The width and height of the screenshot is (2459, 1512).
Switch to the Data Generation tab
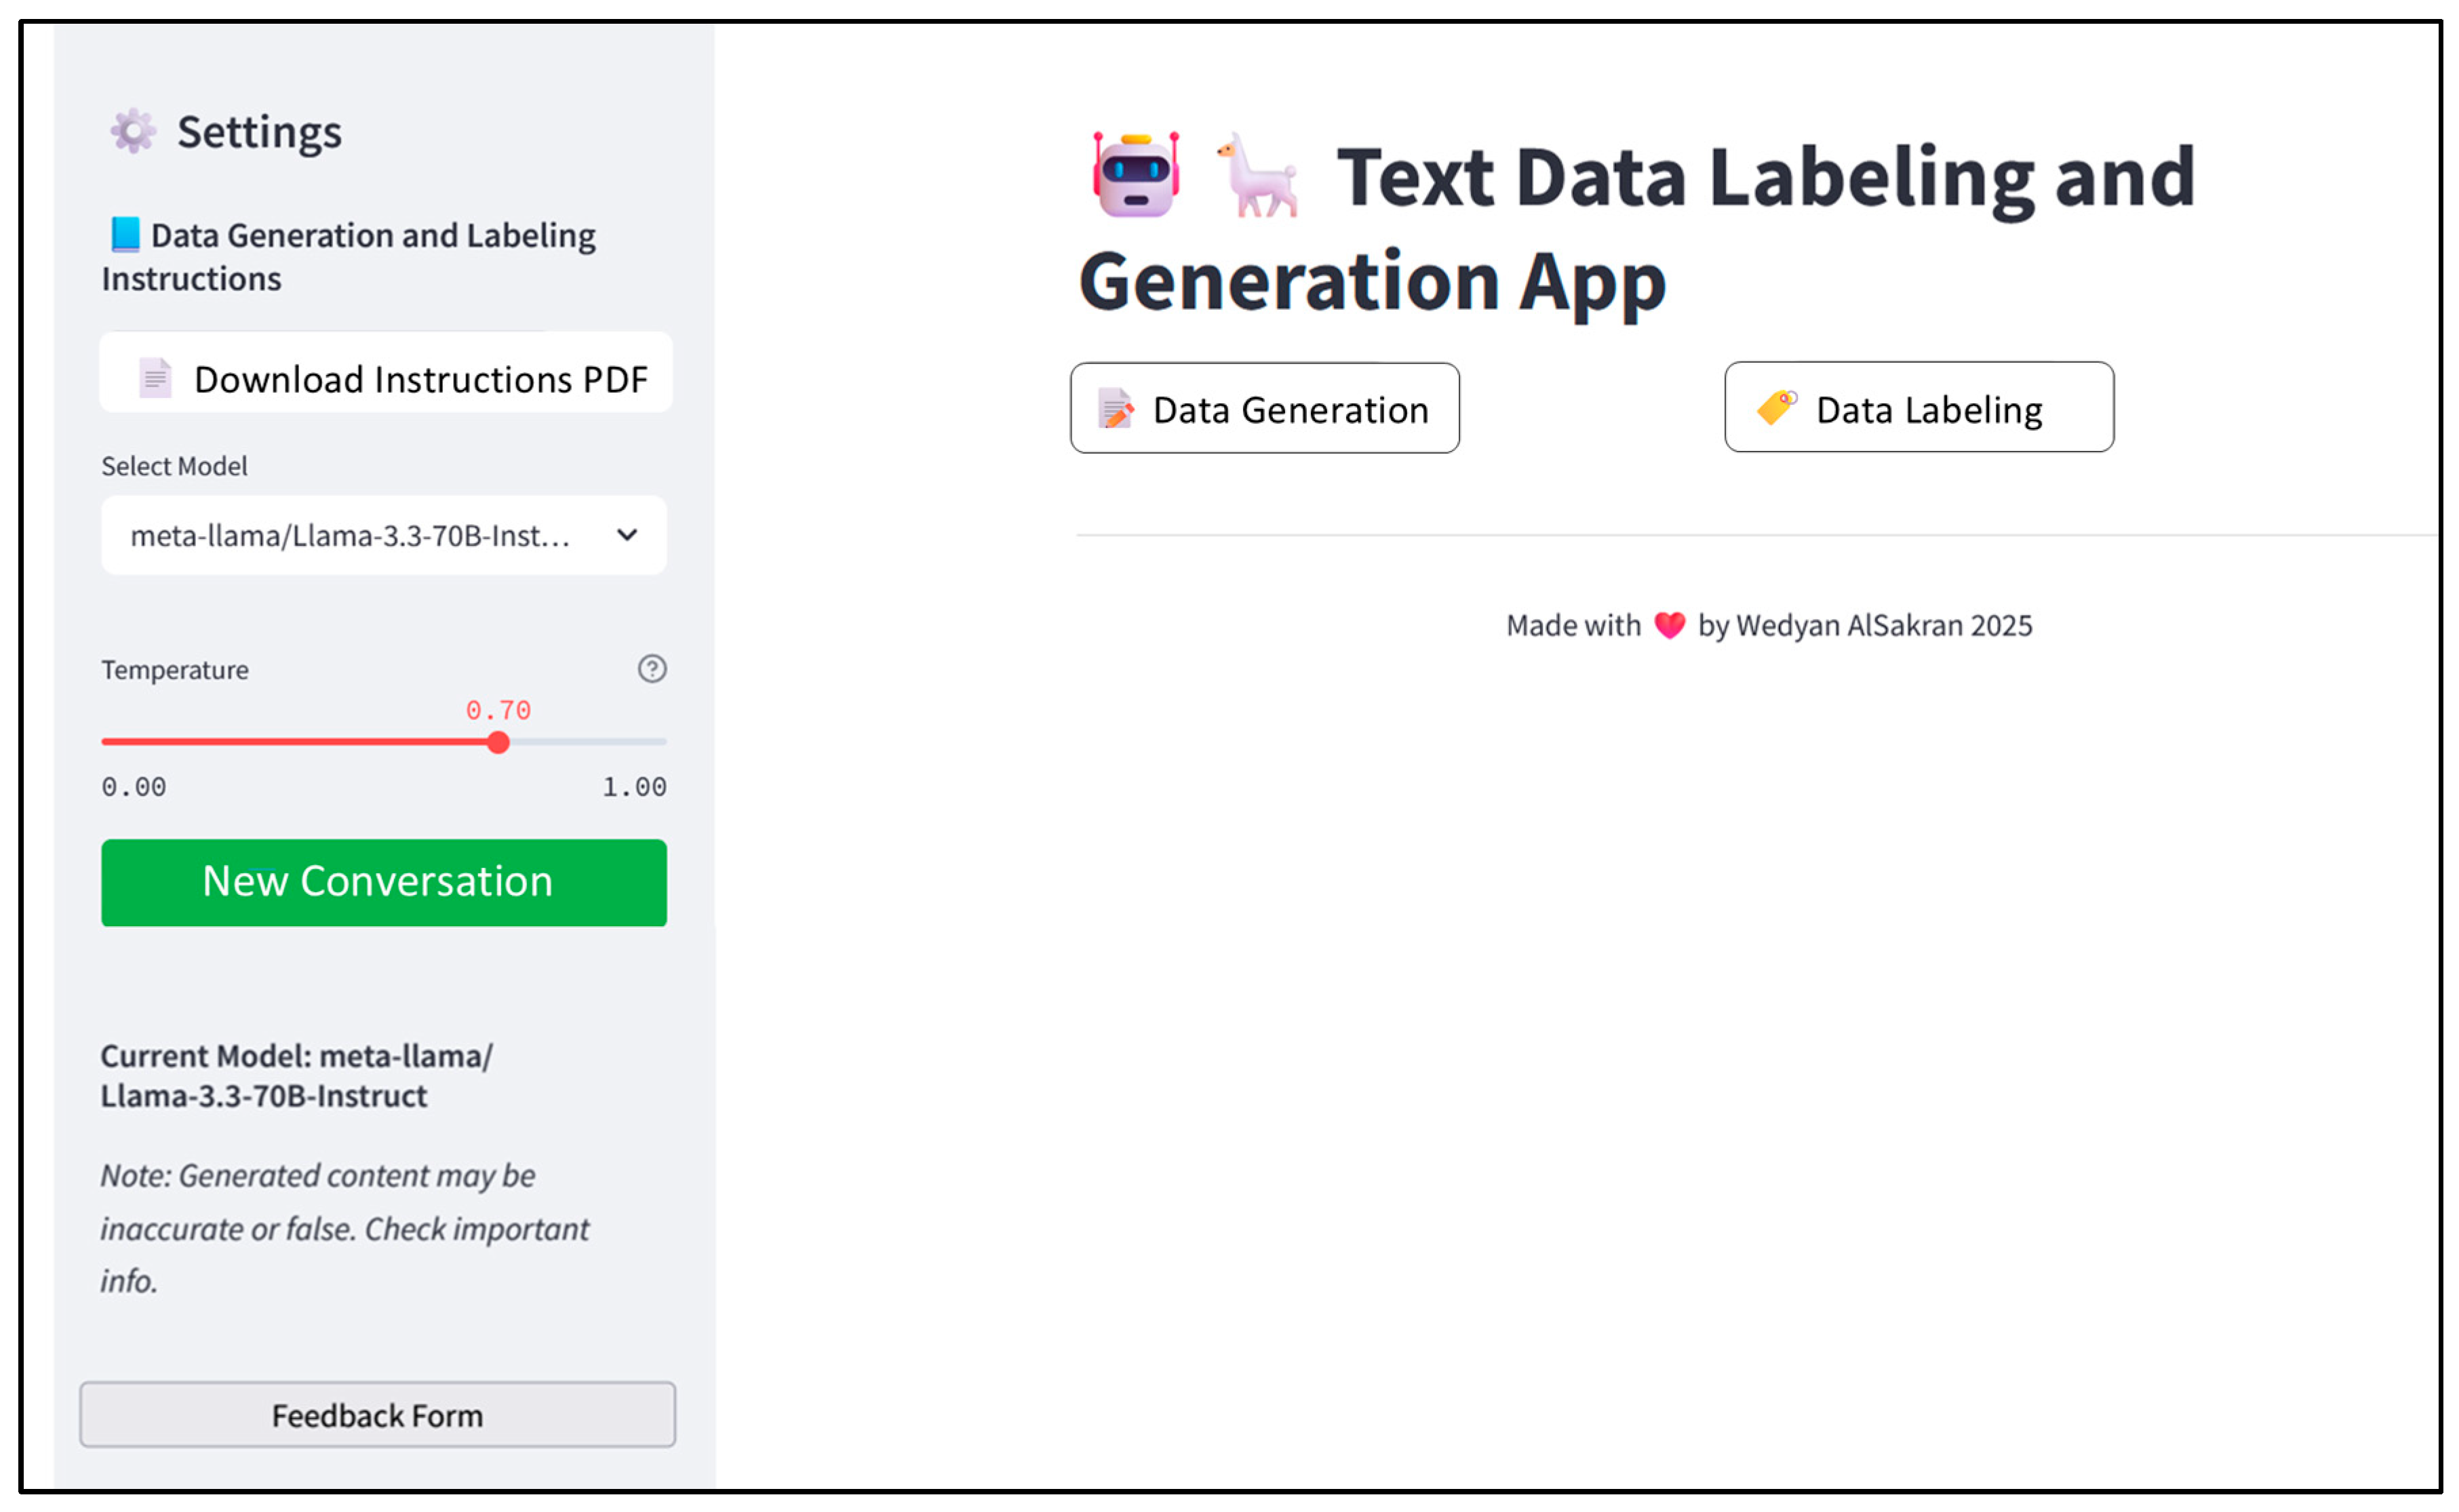pos(1264,408)
